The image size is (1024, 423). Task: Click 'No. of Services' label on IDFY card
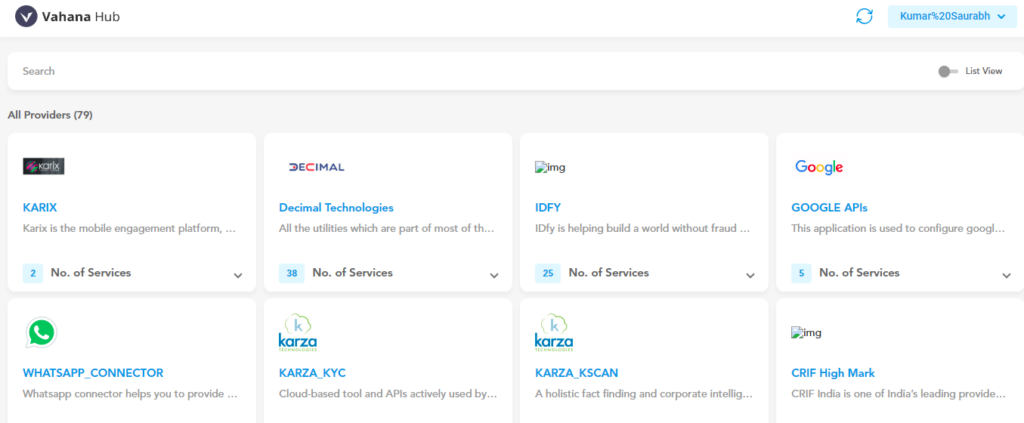click(609, 273)
